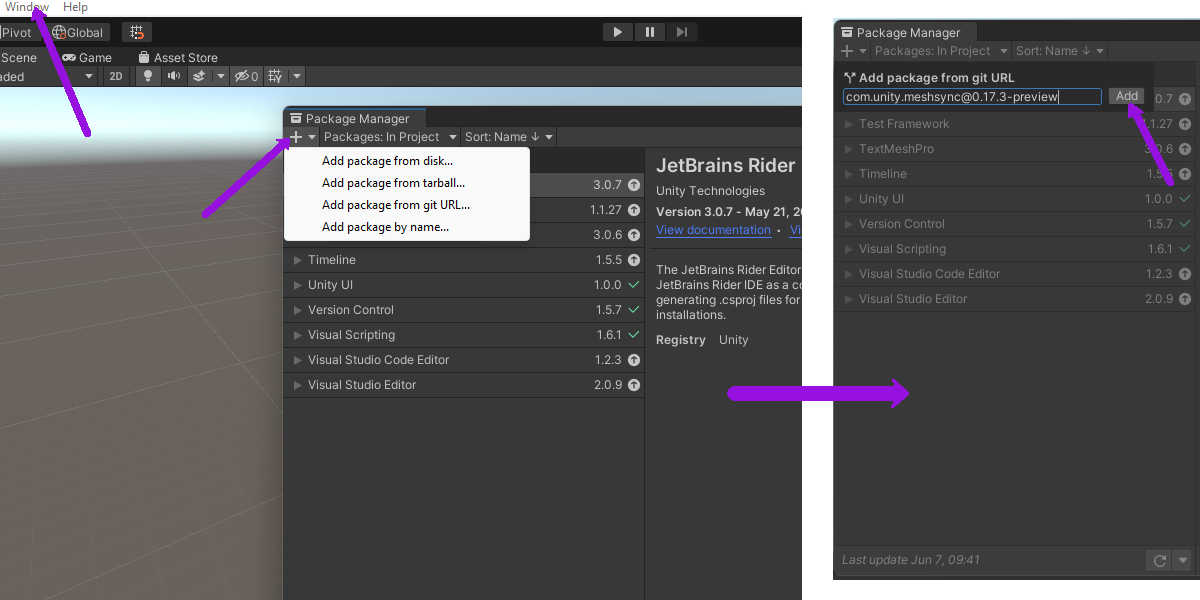Open the View documentation link
The width and height of the screenshot is (1200, 600).
pos(713,230)
